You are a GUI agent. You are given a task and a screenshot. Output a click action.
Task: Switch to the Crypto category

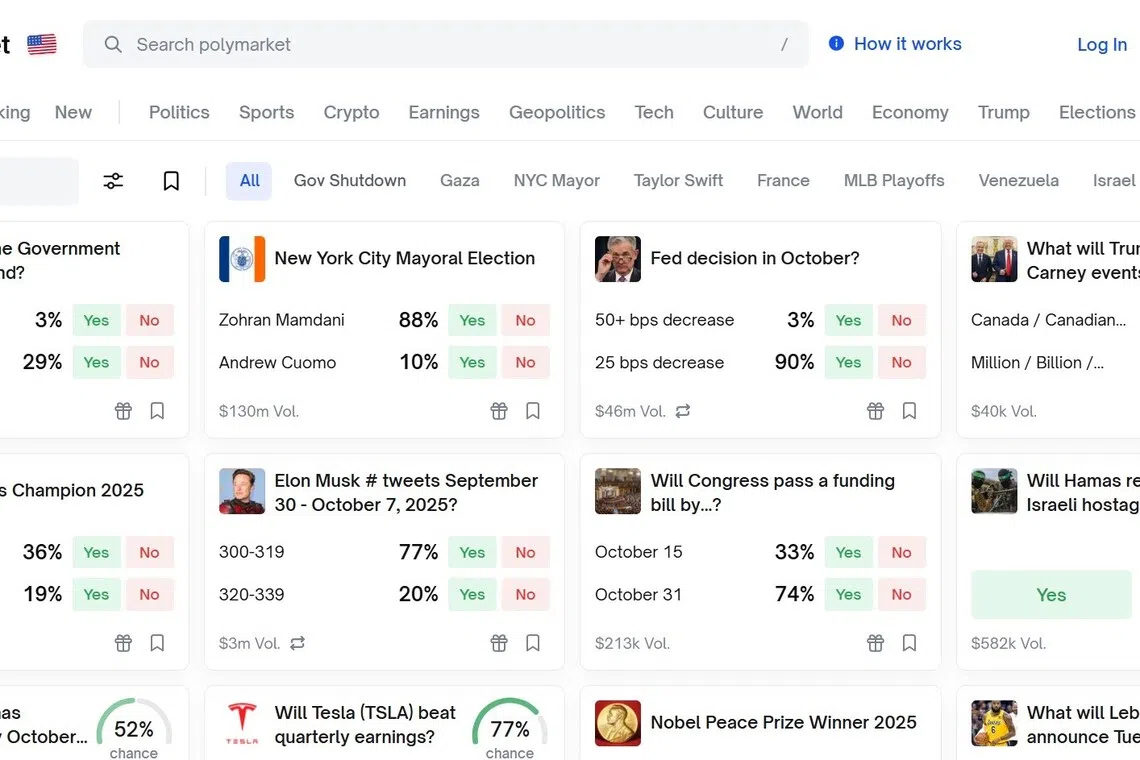point(351,112)
